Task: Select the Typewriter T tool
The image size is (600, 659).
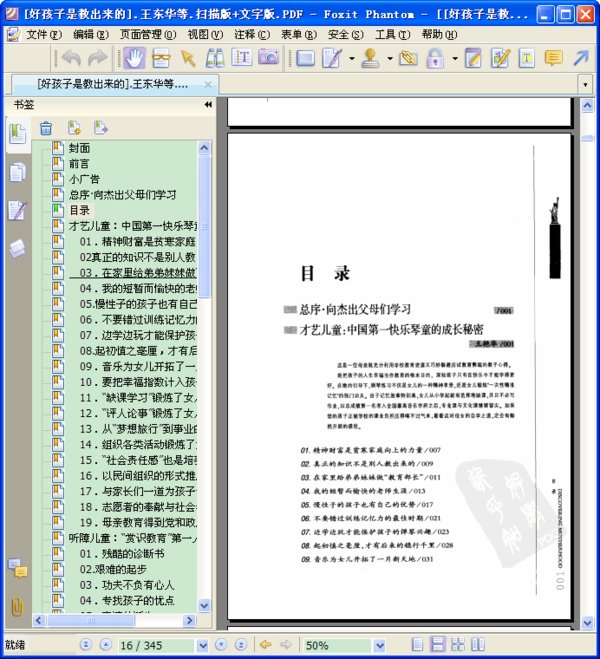Action: click(527, 58)
